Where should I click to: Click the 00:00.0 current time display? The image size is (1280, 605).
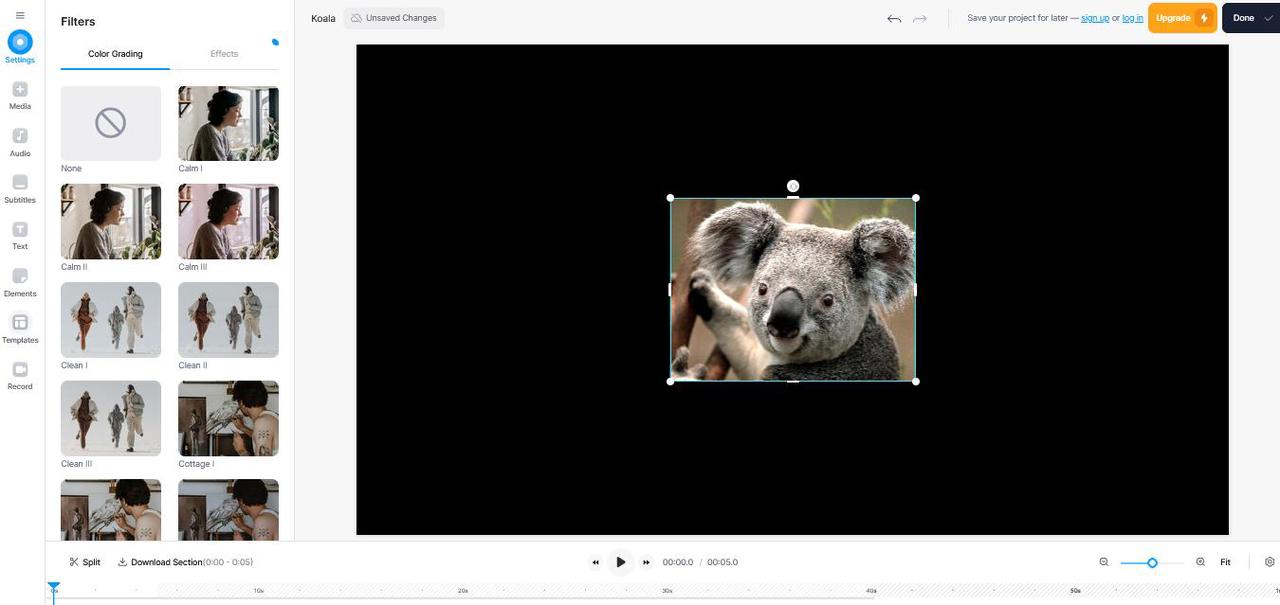pos(678,562)
